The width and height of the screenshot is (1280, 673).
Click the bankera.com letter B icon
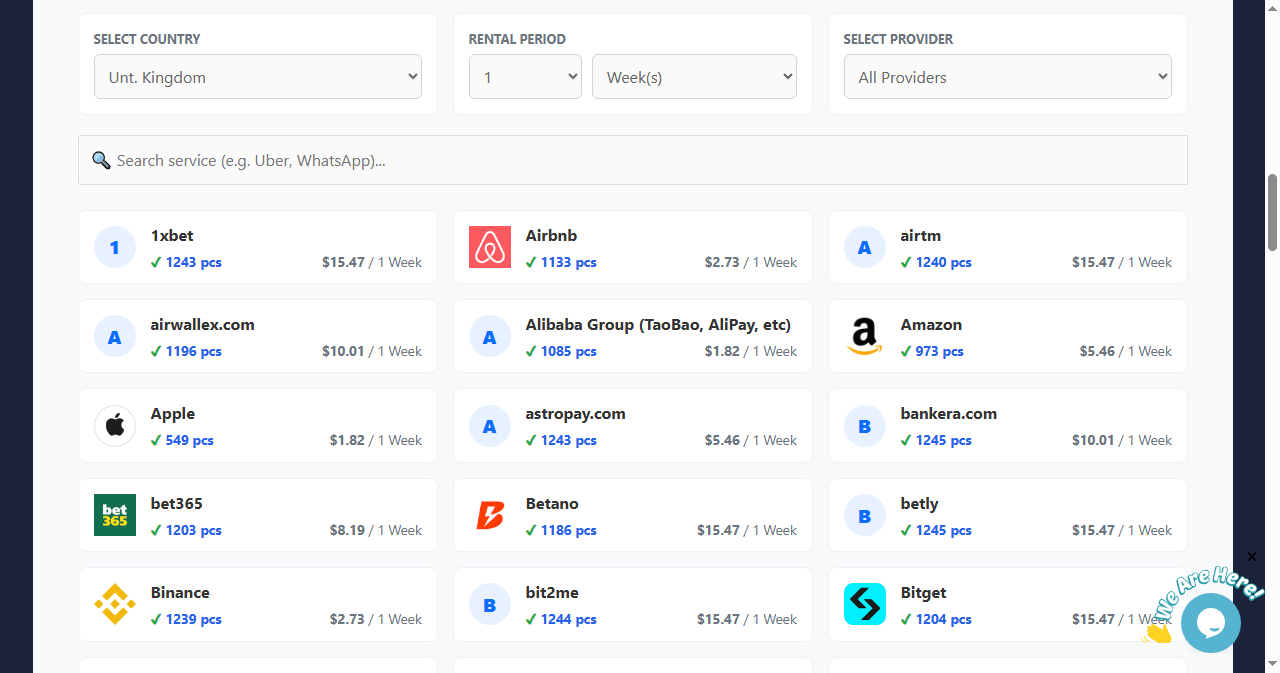(865, 426)
